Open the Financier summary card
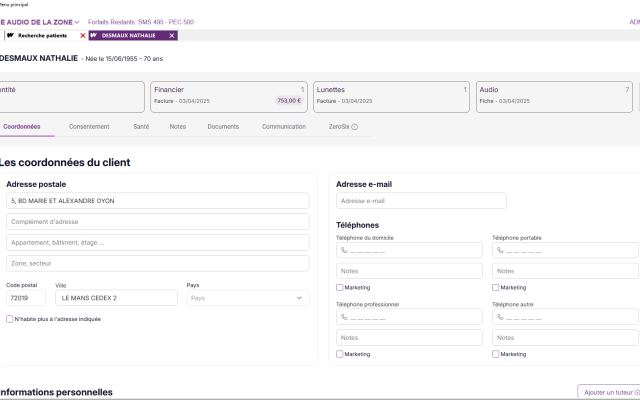The width and height of the screenshot is (640, 400). (x=228, y=95)
